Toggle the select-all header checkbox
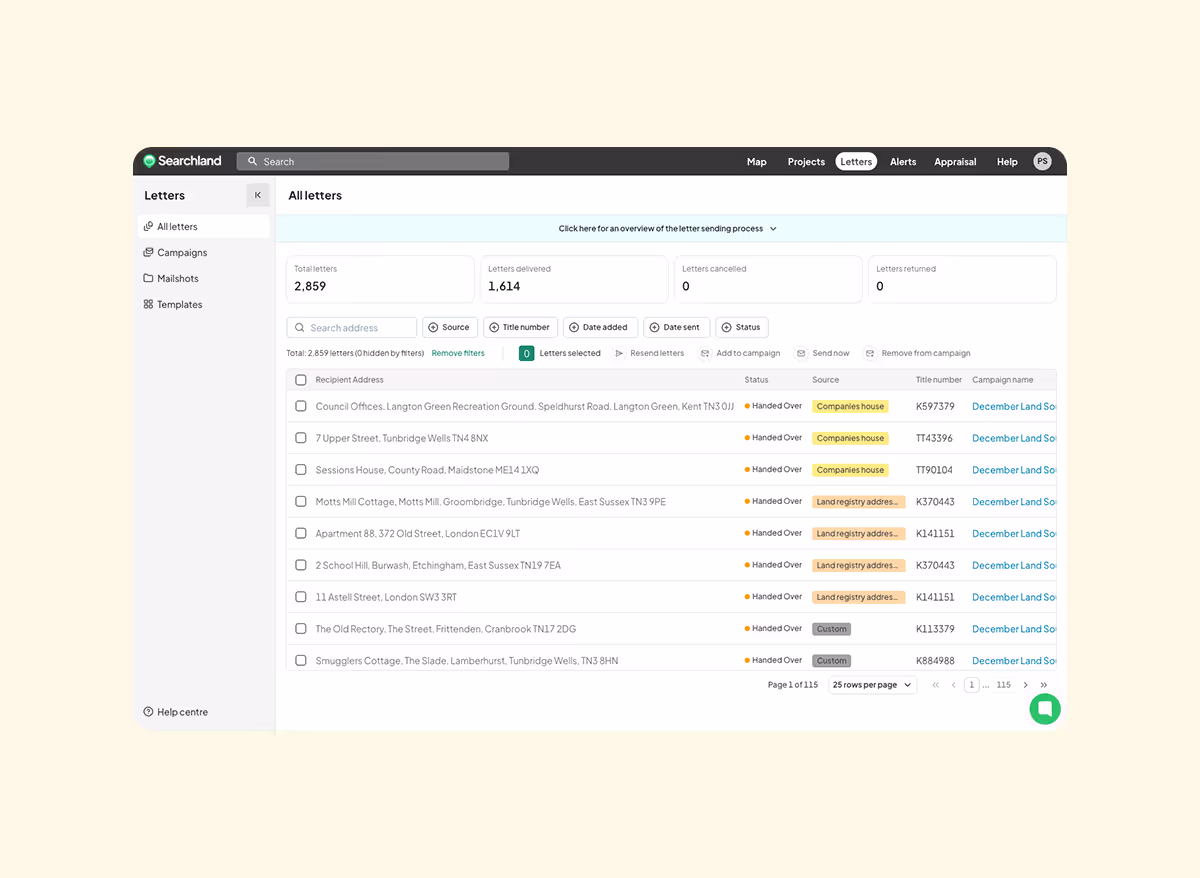The width and height of the screenshot is (1200, 878). (301, 380)
